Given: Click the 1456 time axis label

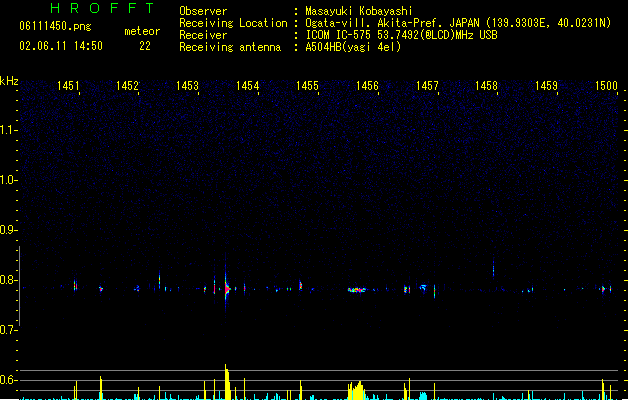Looking at the screenshot, I should [x=367, y=86].
